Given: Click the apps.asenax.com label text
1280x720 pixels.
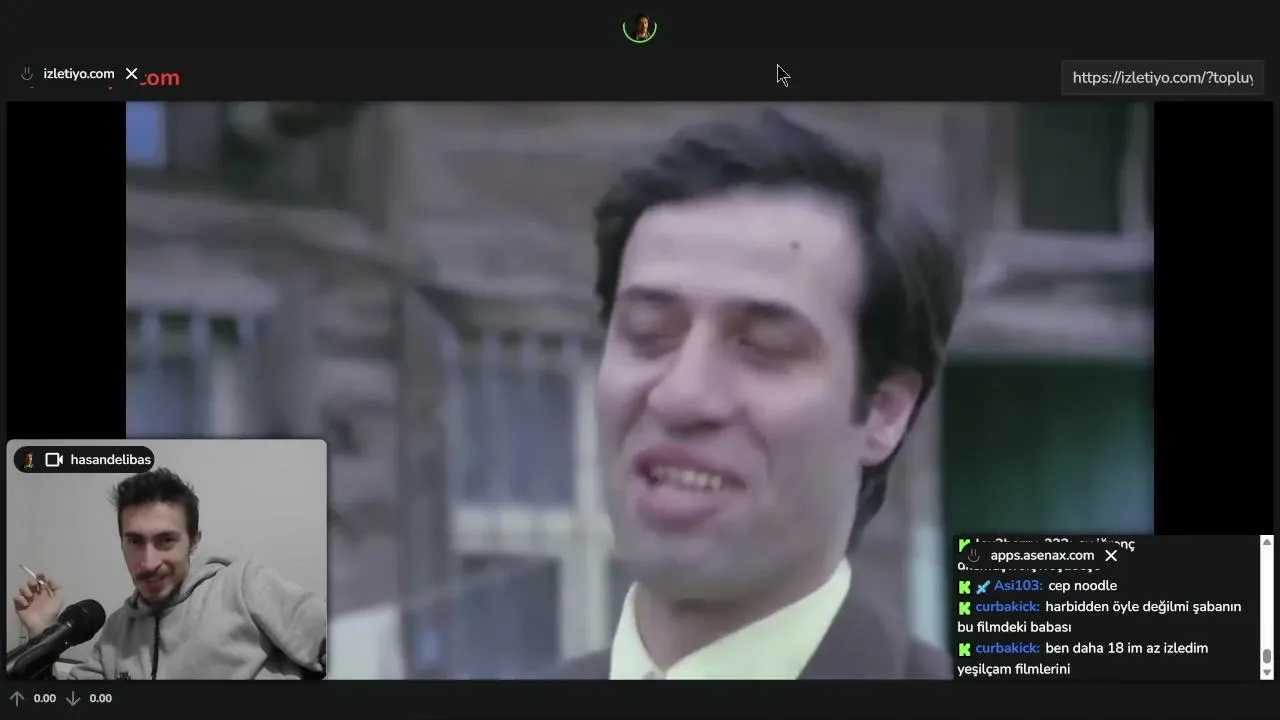Looking at the screenshot, I should [1042, 555].
